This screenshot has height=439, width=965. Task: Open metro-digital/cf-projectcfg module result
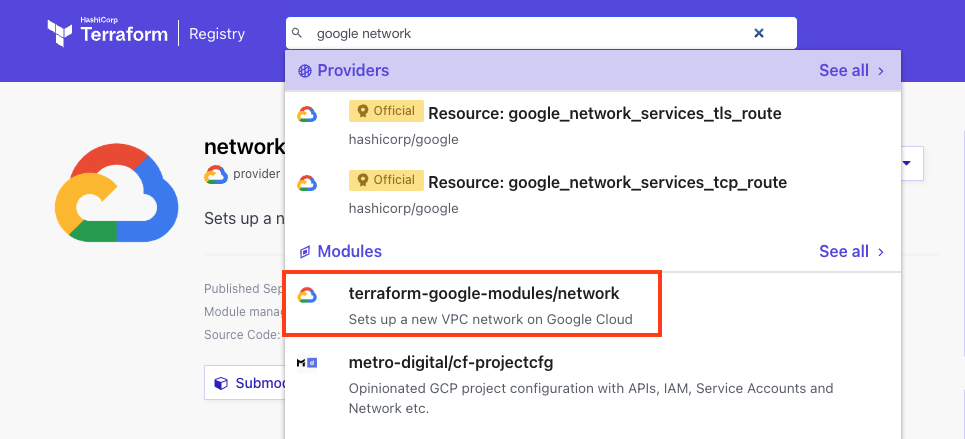coord(593,384)
